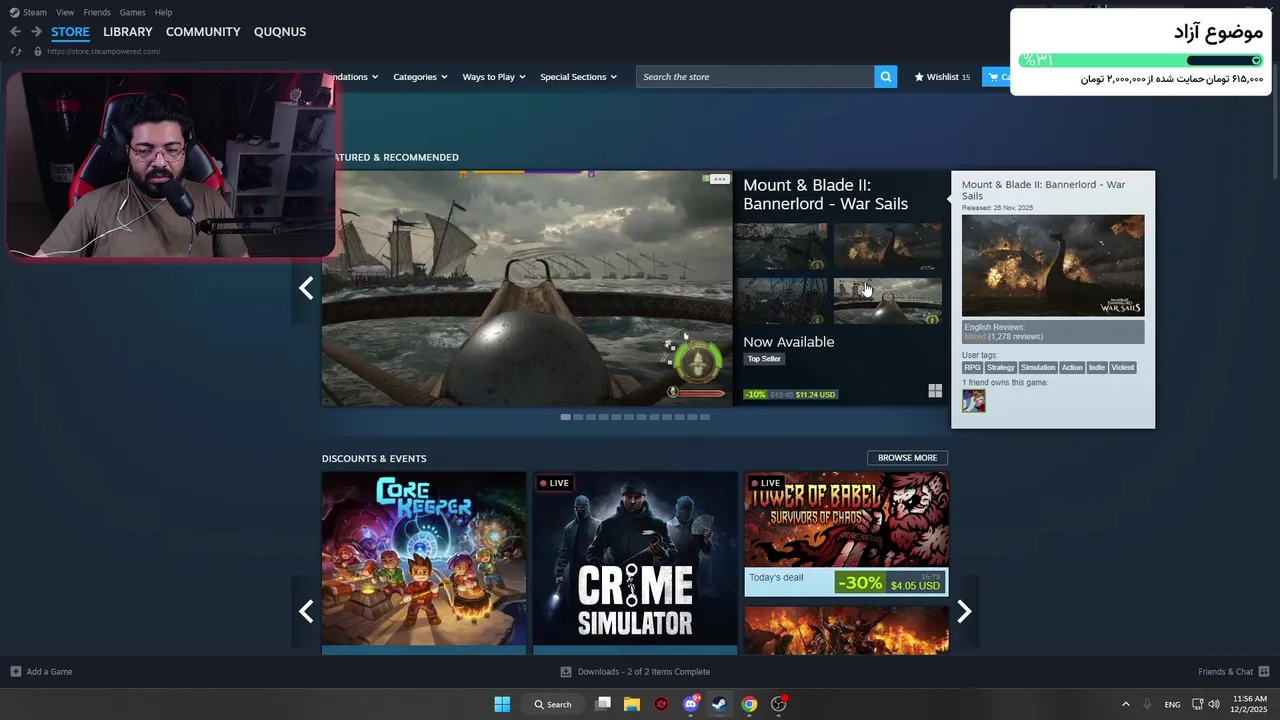Click Downloads - 2 of 2 Items Complete

click(644, 672)
